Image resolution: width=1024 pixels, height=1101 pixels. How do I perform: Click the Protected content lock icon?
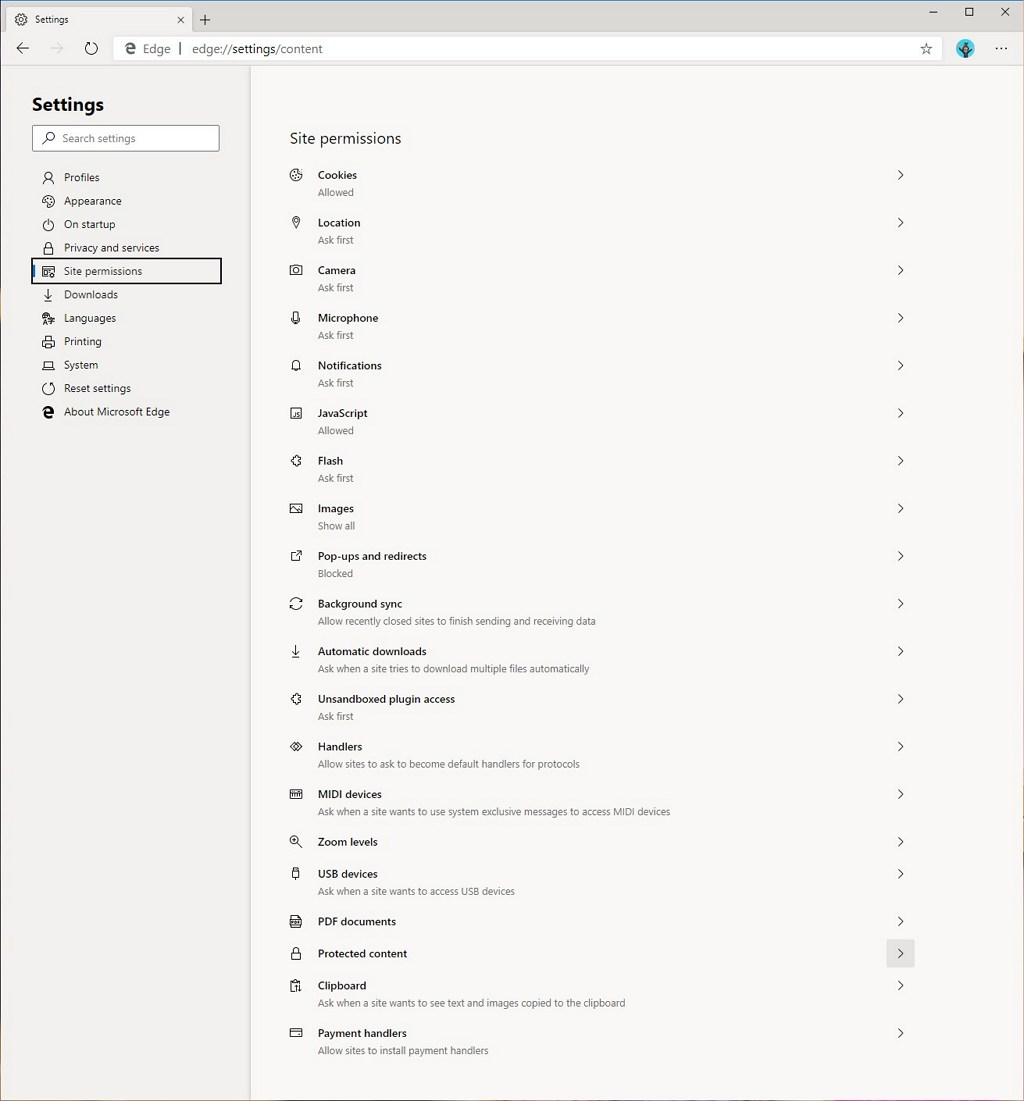(296, 954)
